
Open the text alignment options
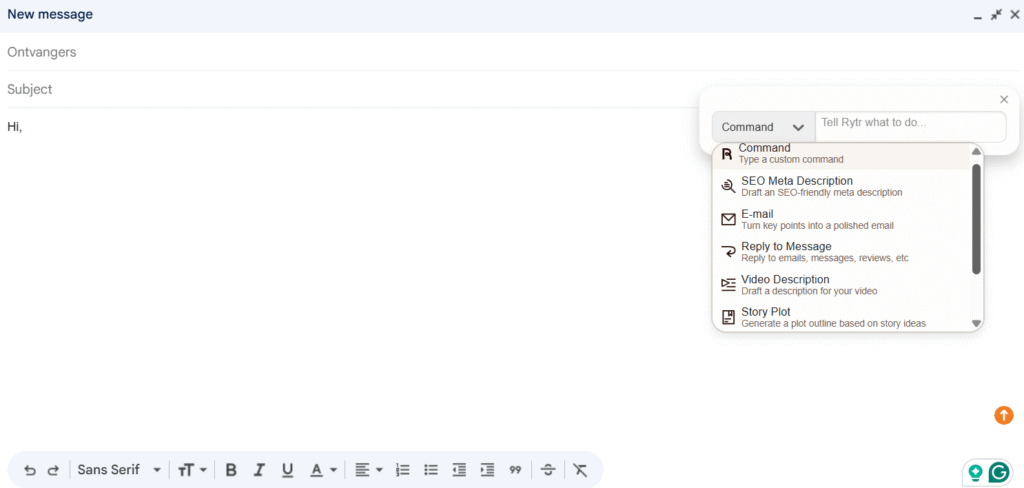coord(368,470)
